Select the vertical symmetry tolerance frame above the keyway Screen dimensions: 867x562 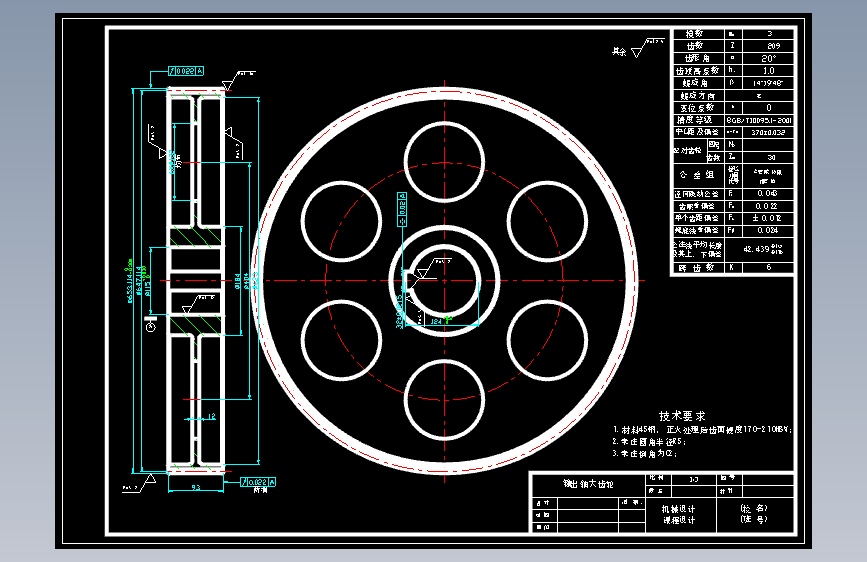[402, 209]
